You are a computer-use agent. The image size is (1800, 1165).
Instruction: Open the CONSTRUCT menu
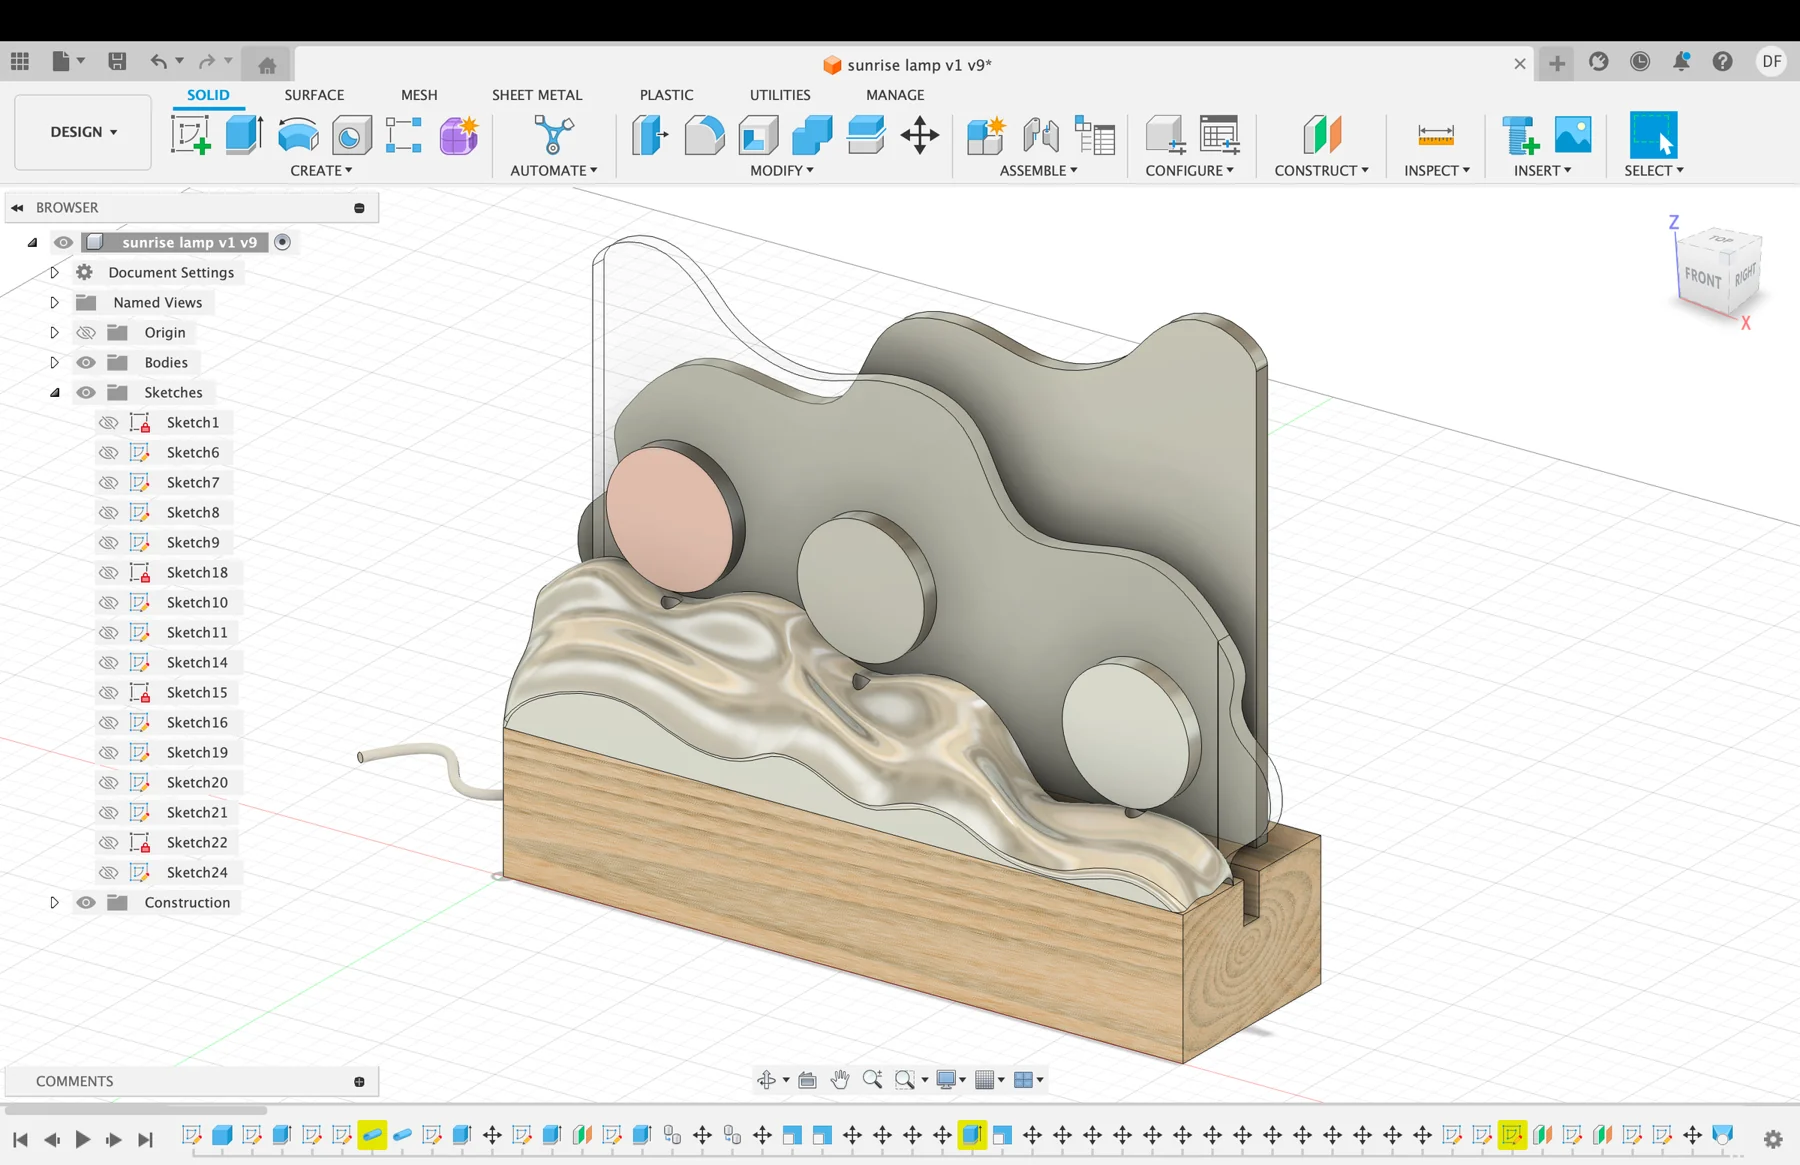click(x=1321, y=171)
